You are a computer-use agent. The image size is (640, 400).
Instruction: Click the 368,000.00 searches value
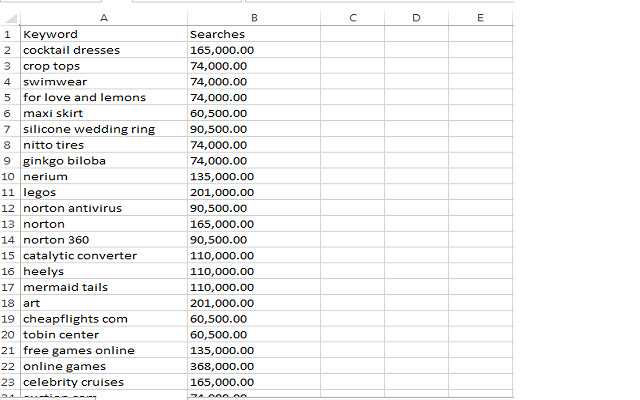(254, 366)
